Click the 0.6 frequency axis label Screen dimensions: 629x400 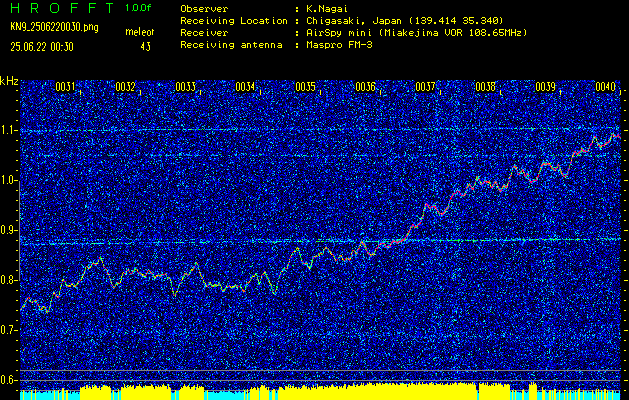(x=8, y=380)
